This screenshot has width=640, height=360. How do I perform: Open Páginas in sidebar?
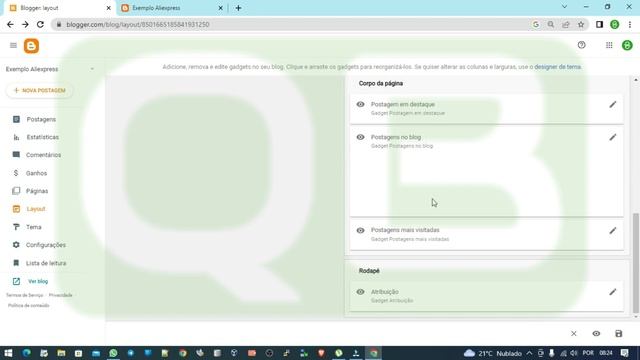[37, 191]
